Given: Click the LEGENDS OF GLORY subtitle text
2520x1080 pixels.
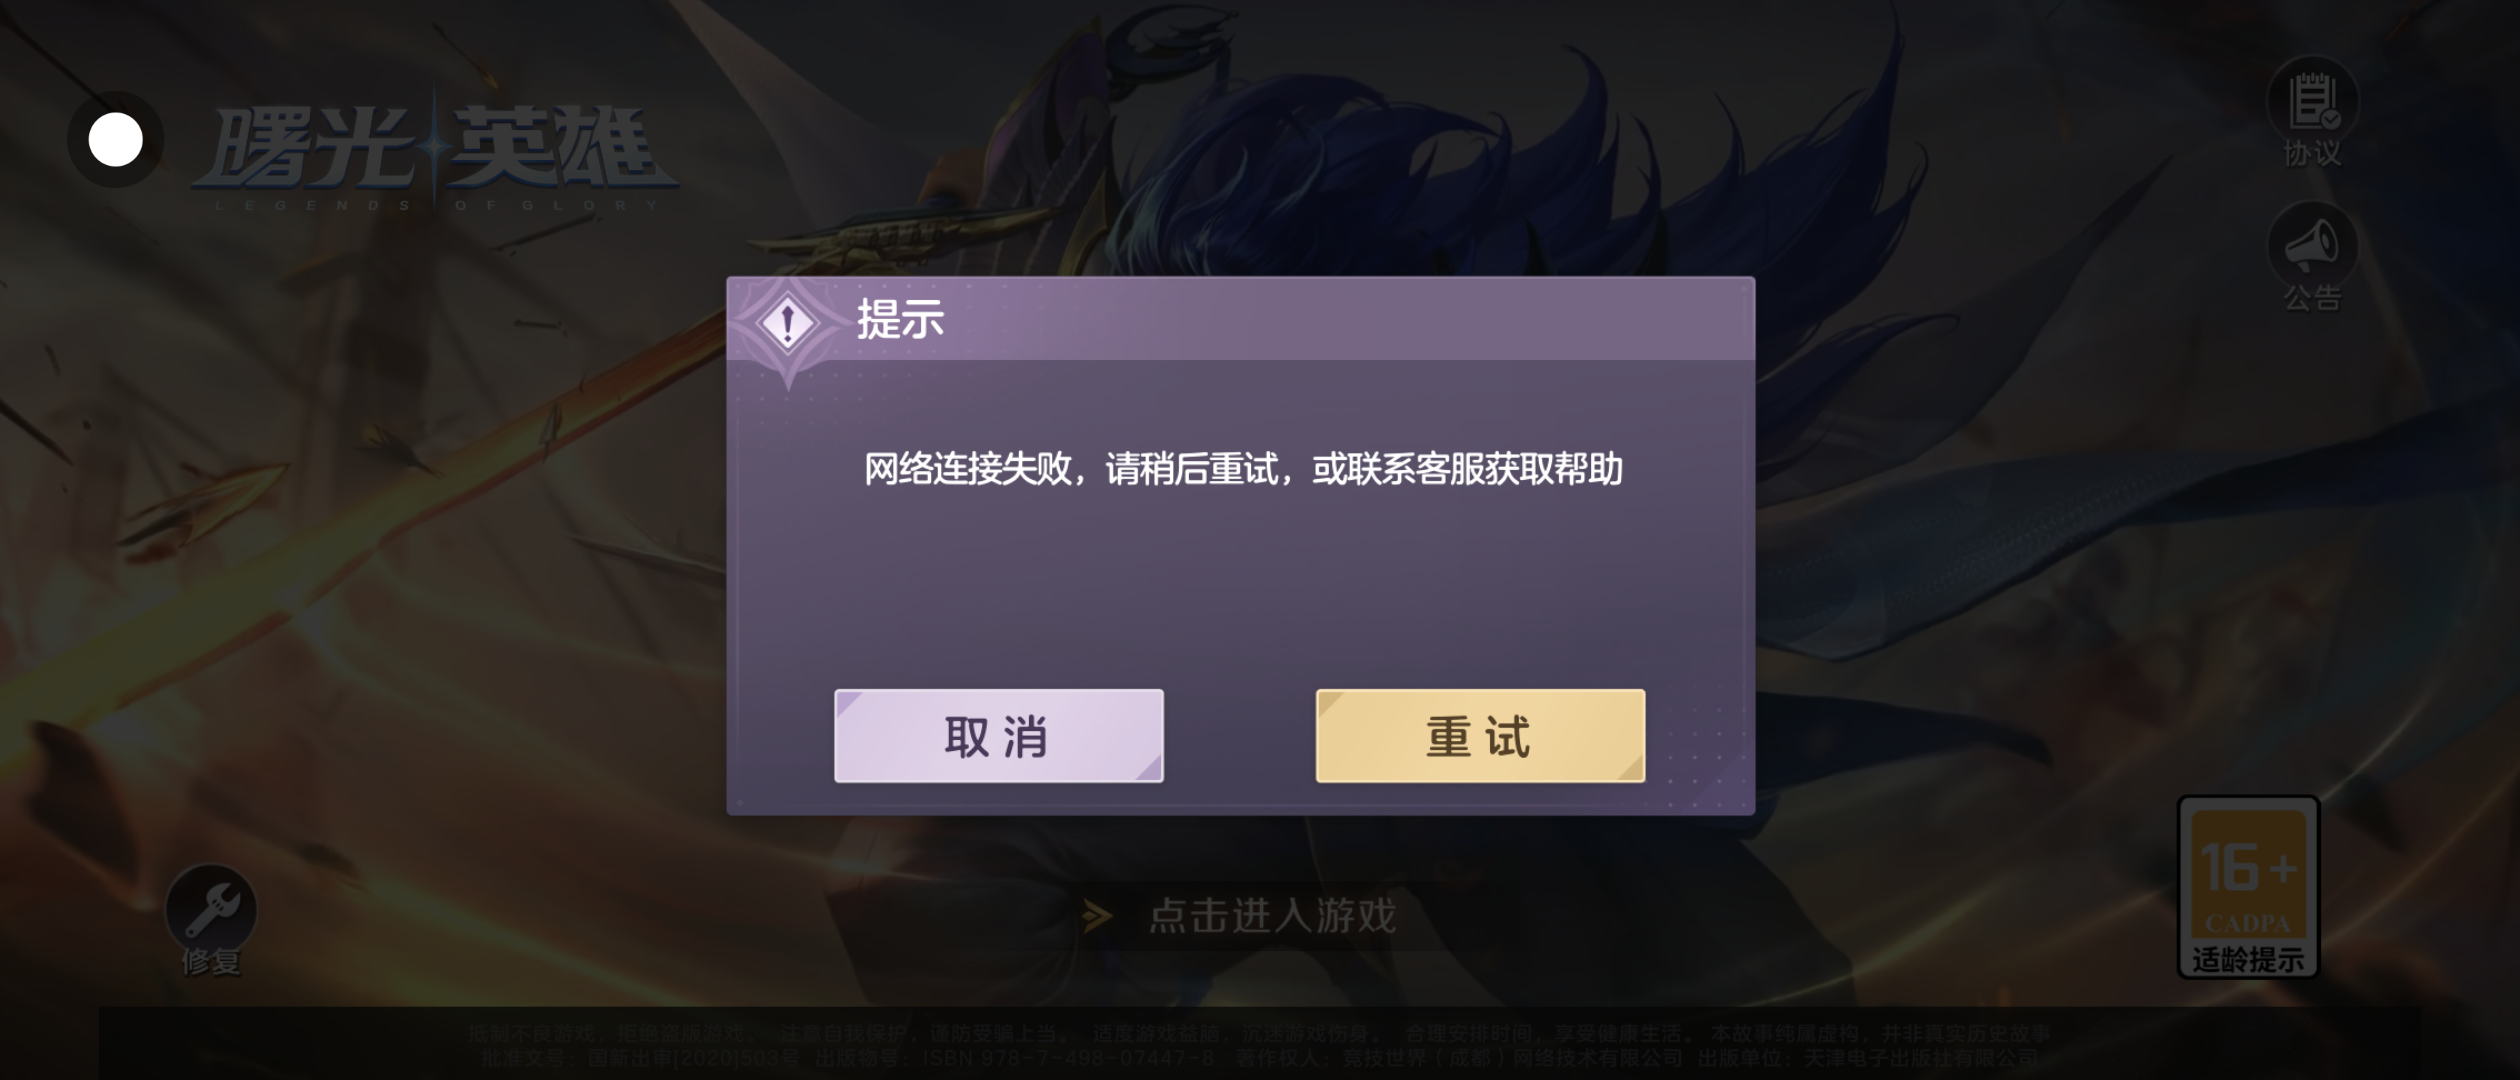Looking at the screenshot, I should click(x=437, y=205).
